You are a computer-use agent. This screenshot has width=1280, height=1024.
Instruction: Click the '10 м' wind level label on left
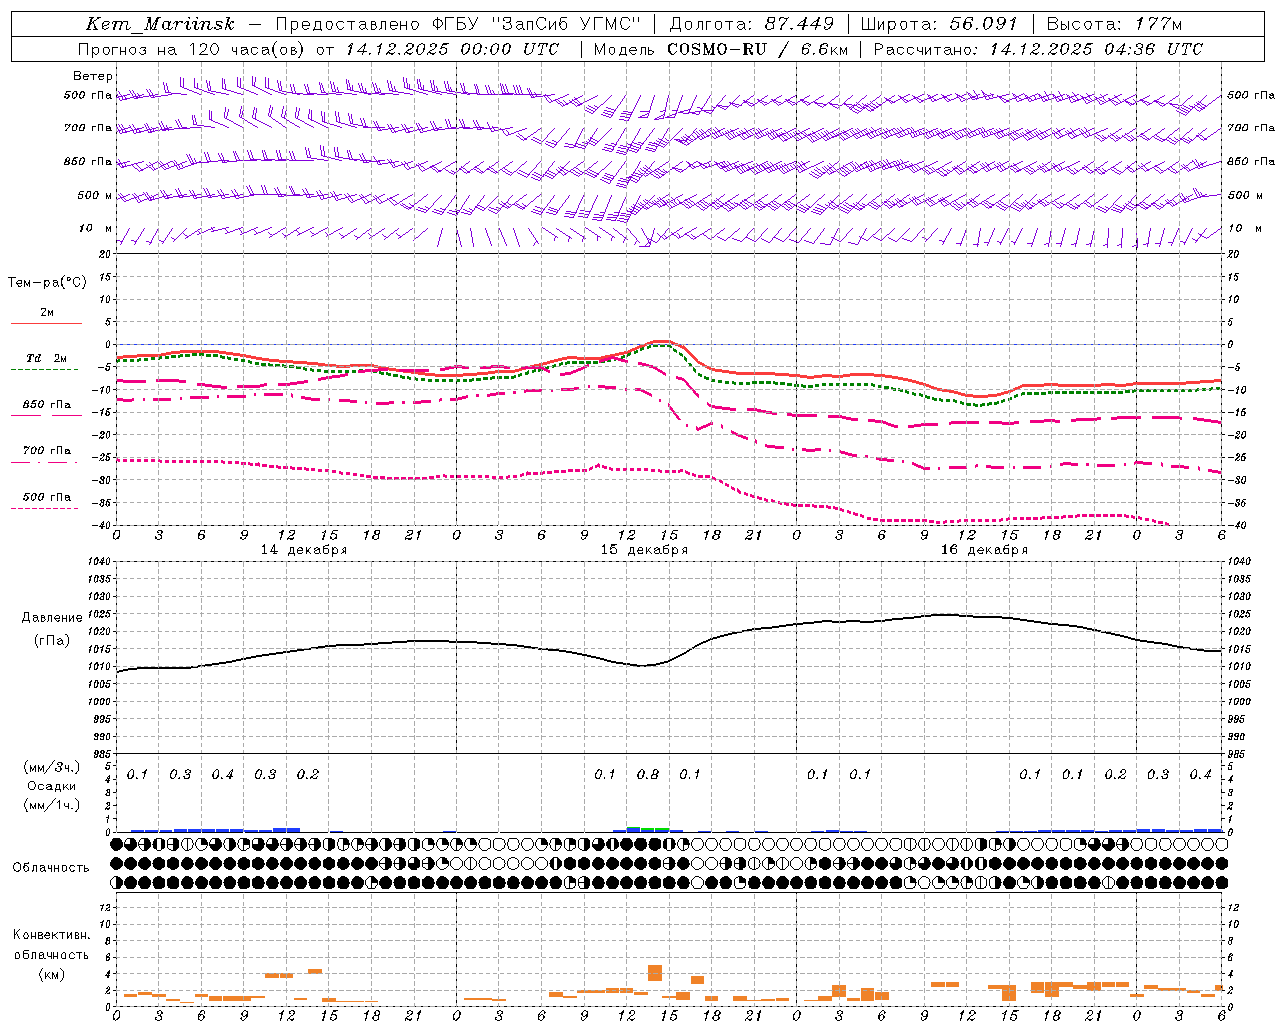(x=96, y=228)
